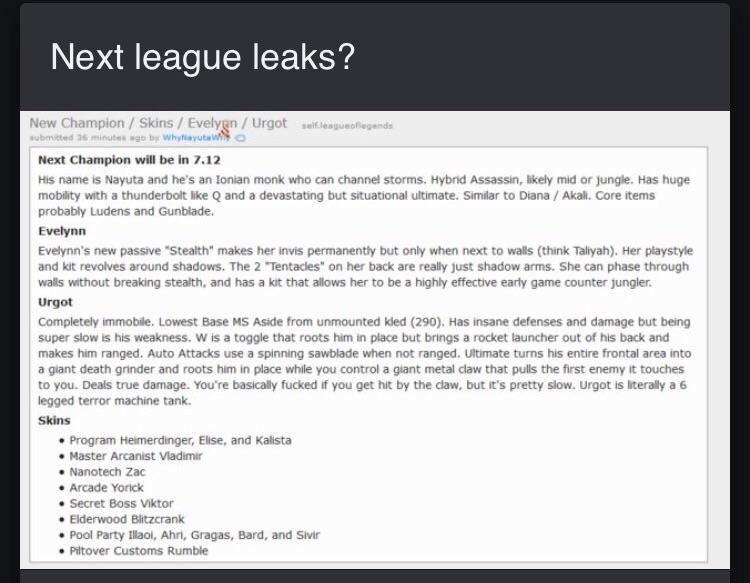Select the bold Evelynn section heading
The width and height of the screenshot is (750, 583).
(62, 231)
